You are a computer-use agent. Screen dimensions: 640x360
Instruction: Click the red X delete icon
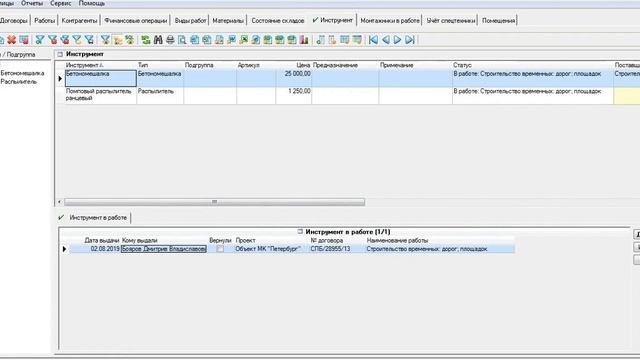click(11, 40)
